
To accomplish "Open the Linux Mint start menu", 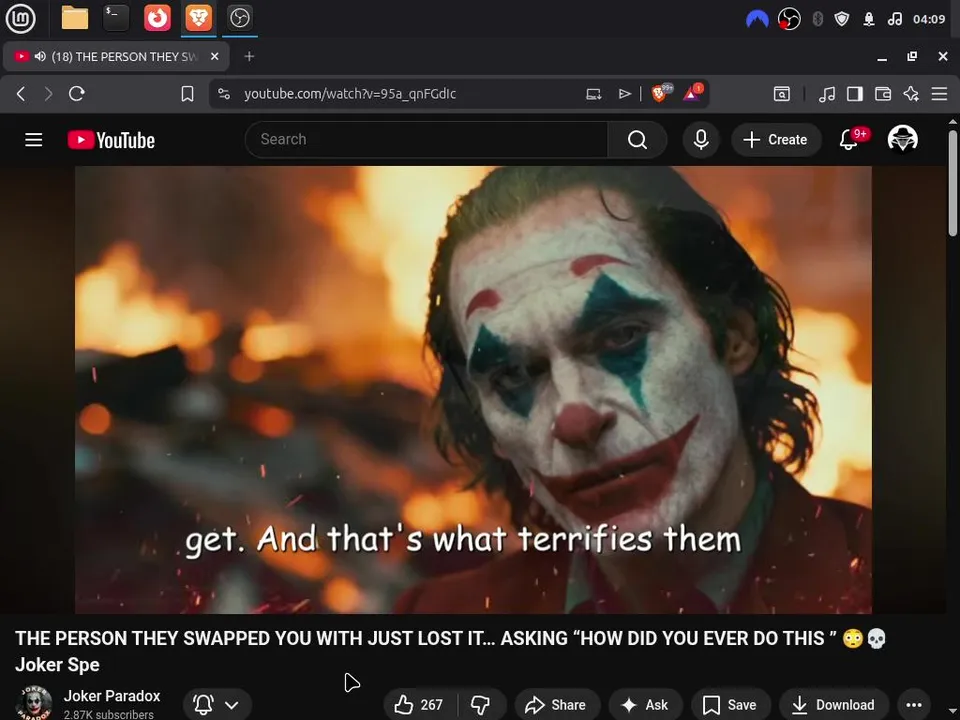I will [x=20, y=18].
